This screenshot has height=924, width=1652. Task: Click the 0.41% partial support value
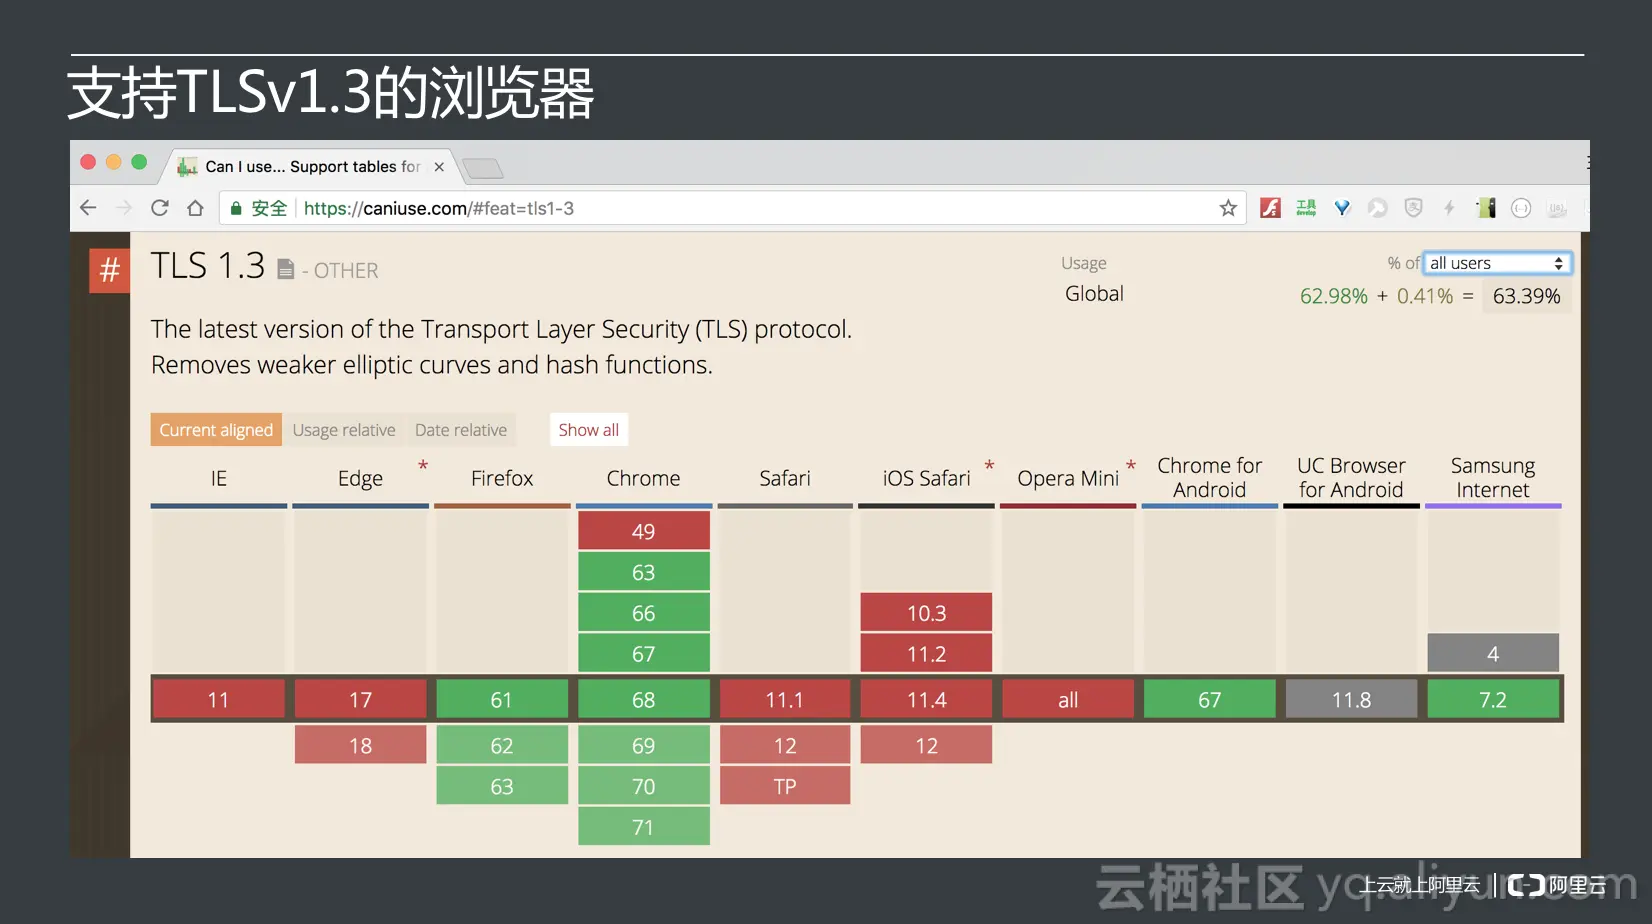(x=1425, y=296)
